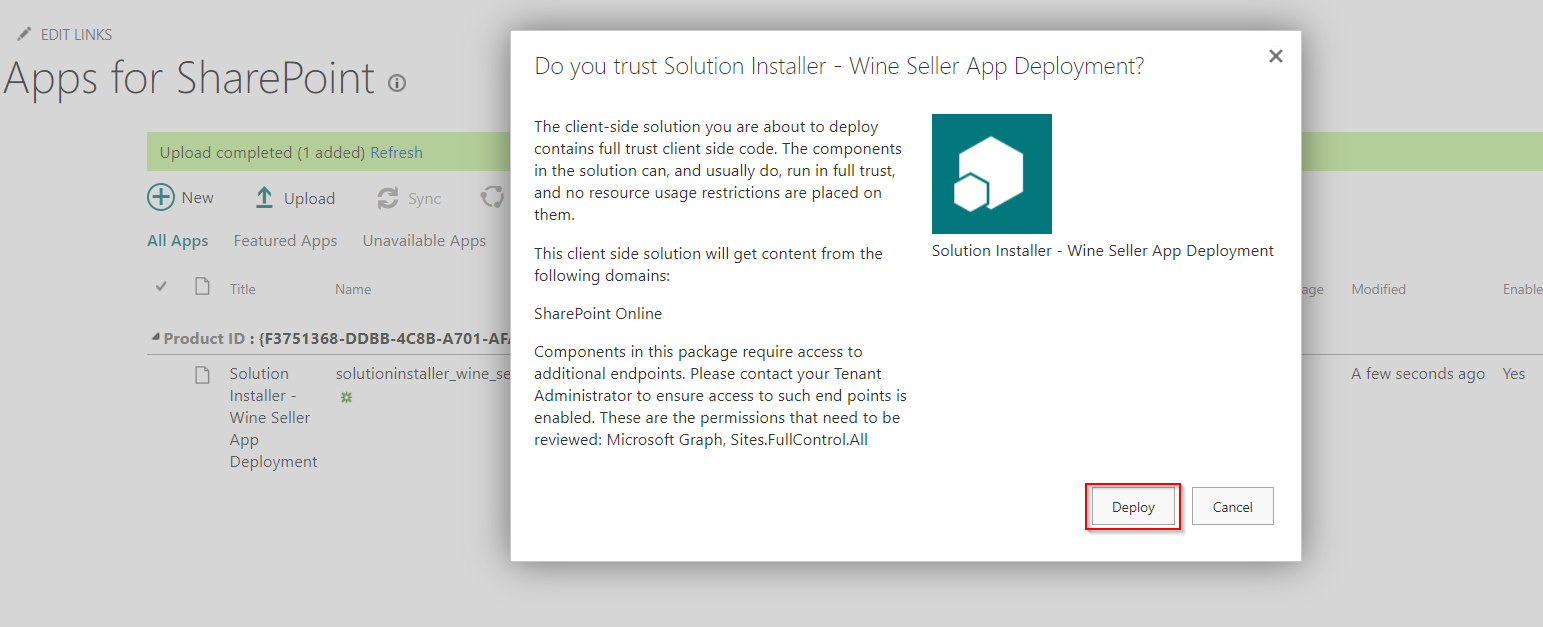1543x627 pixels.
Task: Click the dialog title 'Do you trust Solution Installer'
Action: click(839, 67)
